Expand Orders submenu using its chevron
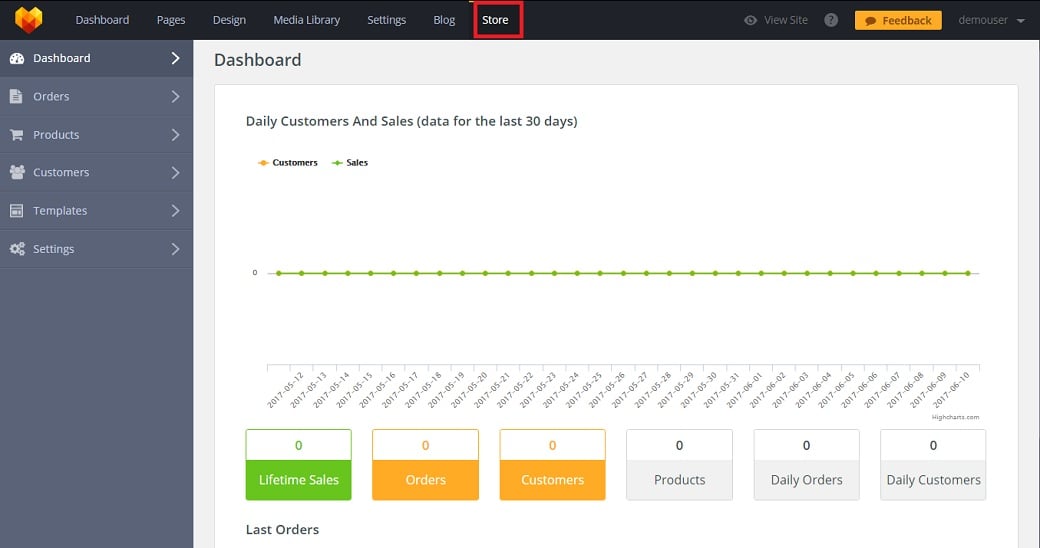Image resolution: width=1040 pixels, height=548 pixels. 175,97
